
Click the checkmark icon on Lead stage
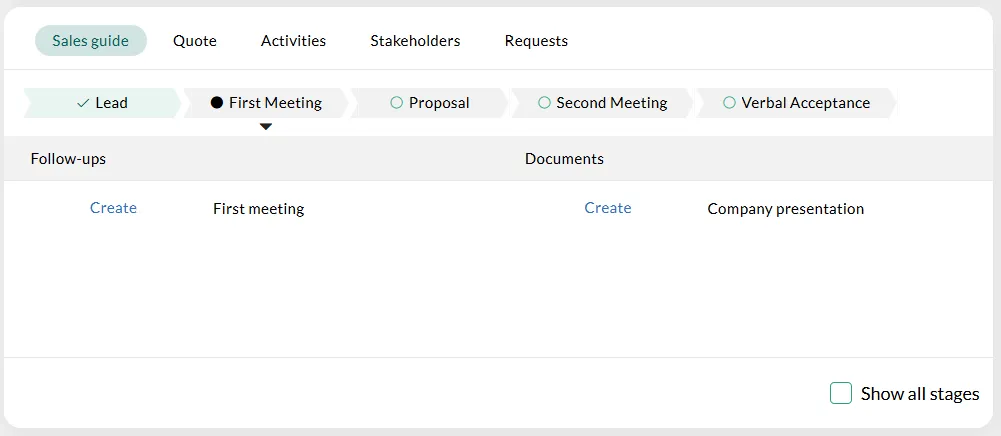83,103
